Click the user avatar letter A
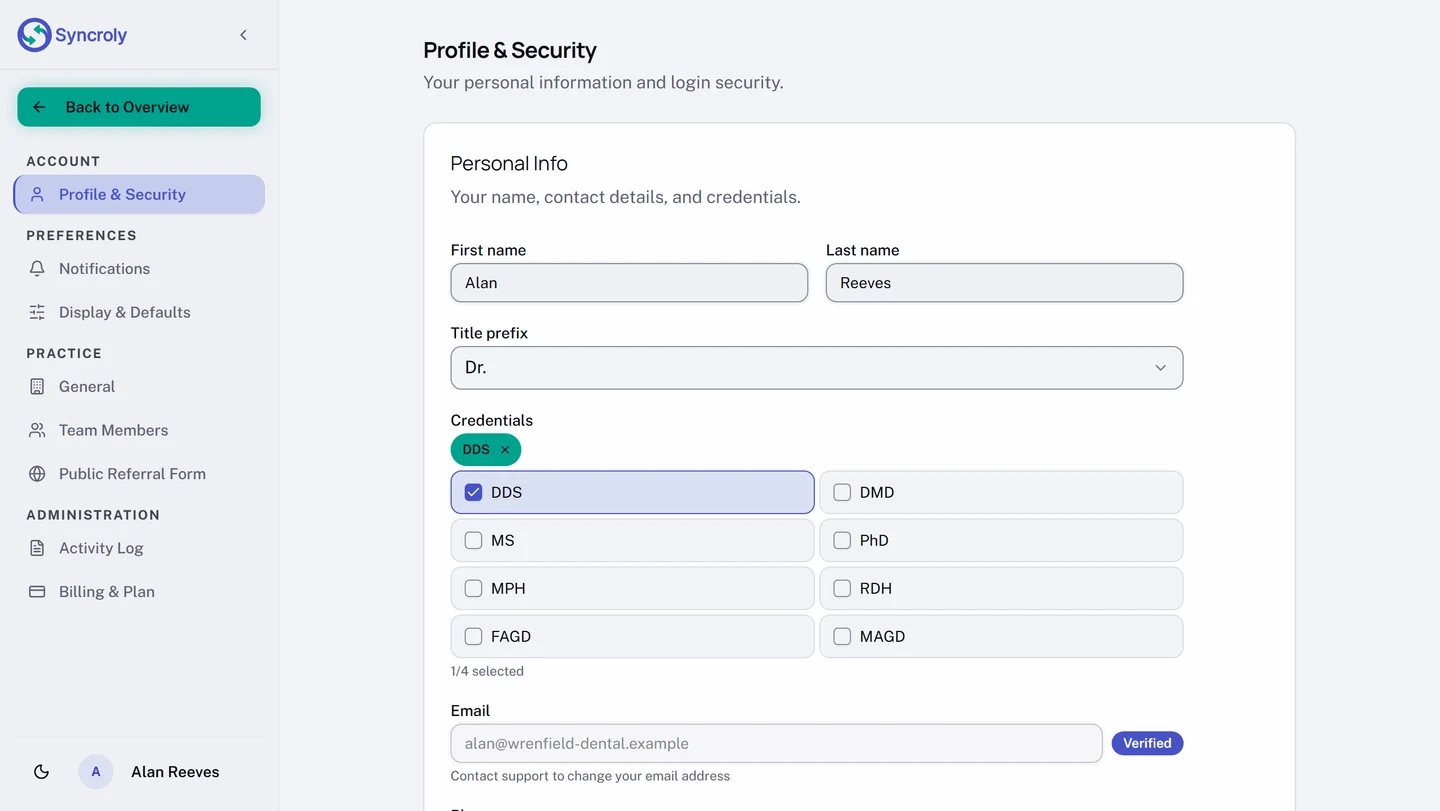Image resolution: width=1440 pixels, height=811 pixels. pos(96,772)
